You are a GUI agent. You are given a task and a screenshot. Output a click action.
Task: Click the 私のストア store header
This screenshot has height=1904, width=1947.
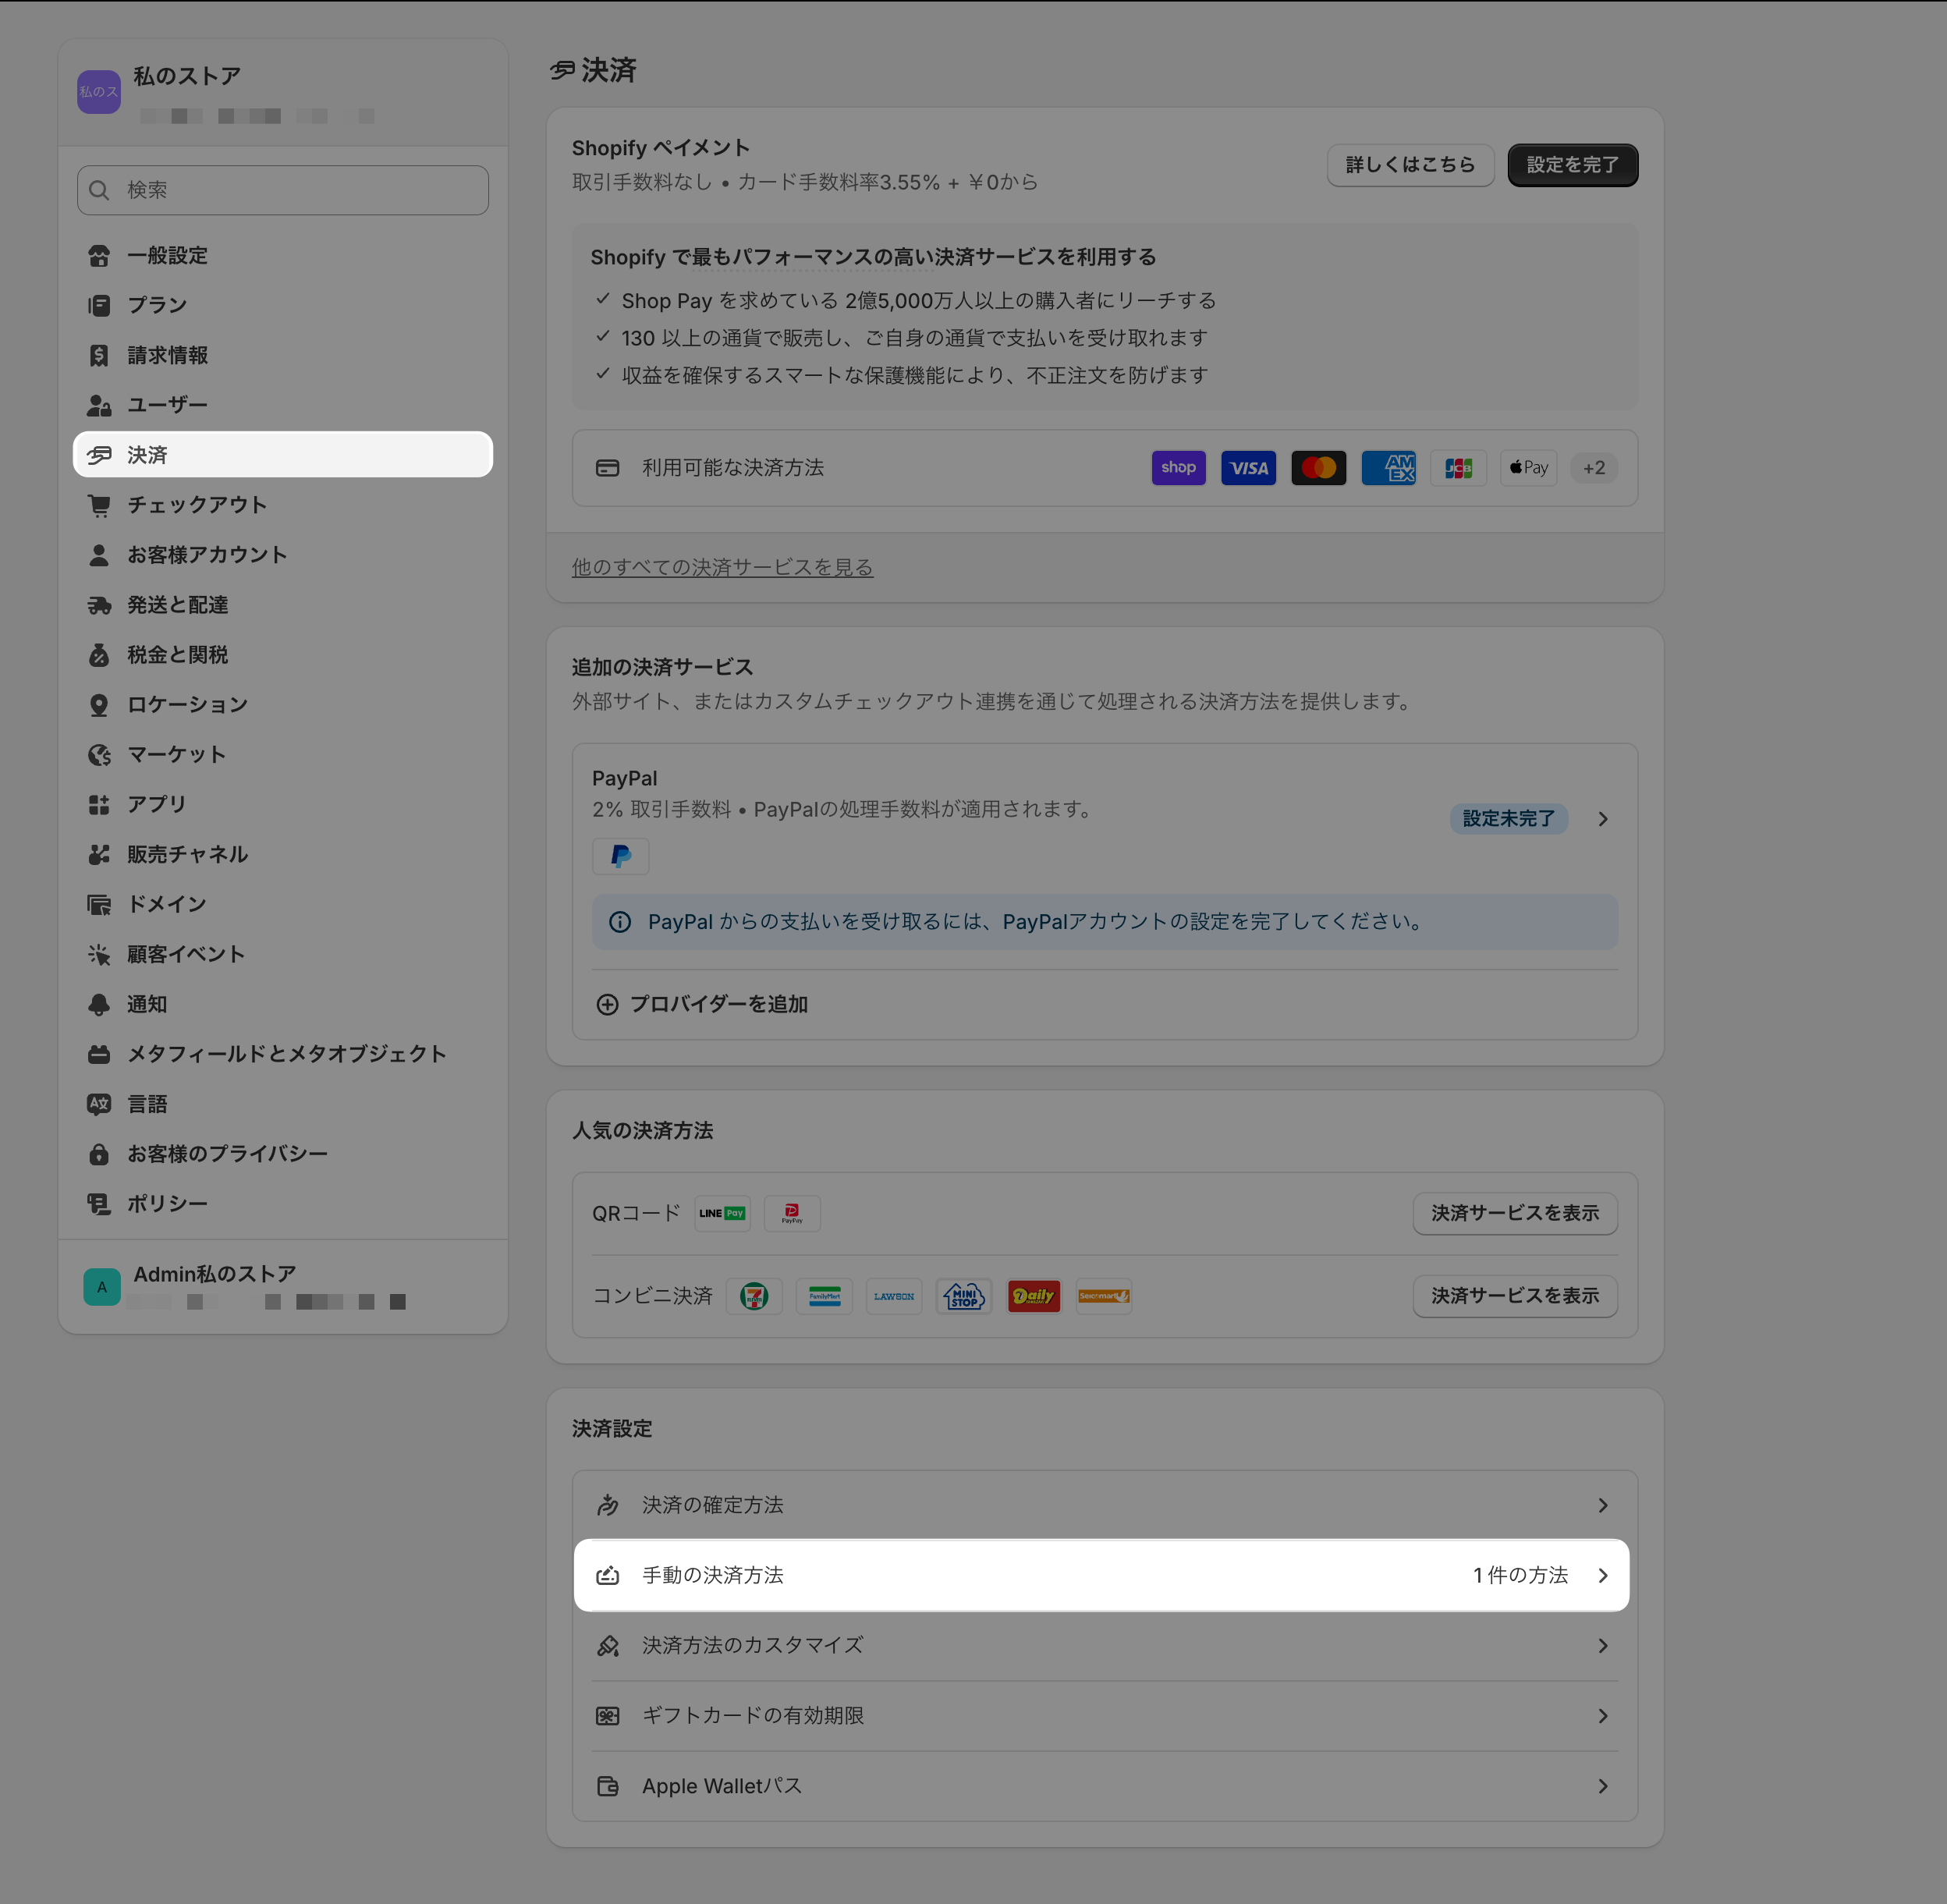(x=283, y=93)
